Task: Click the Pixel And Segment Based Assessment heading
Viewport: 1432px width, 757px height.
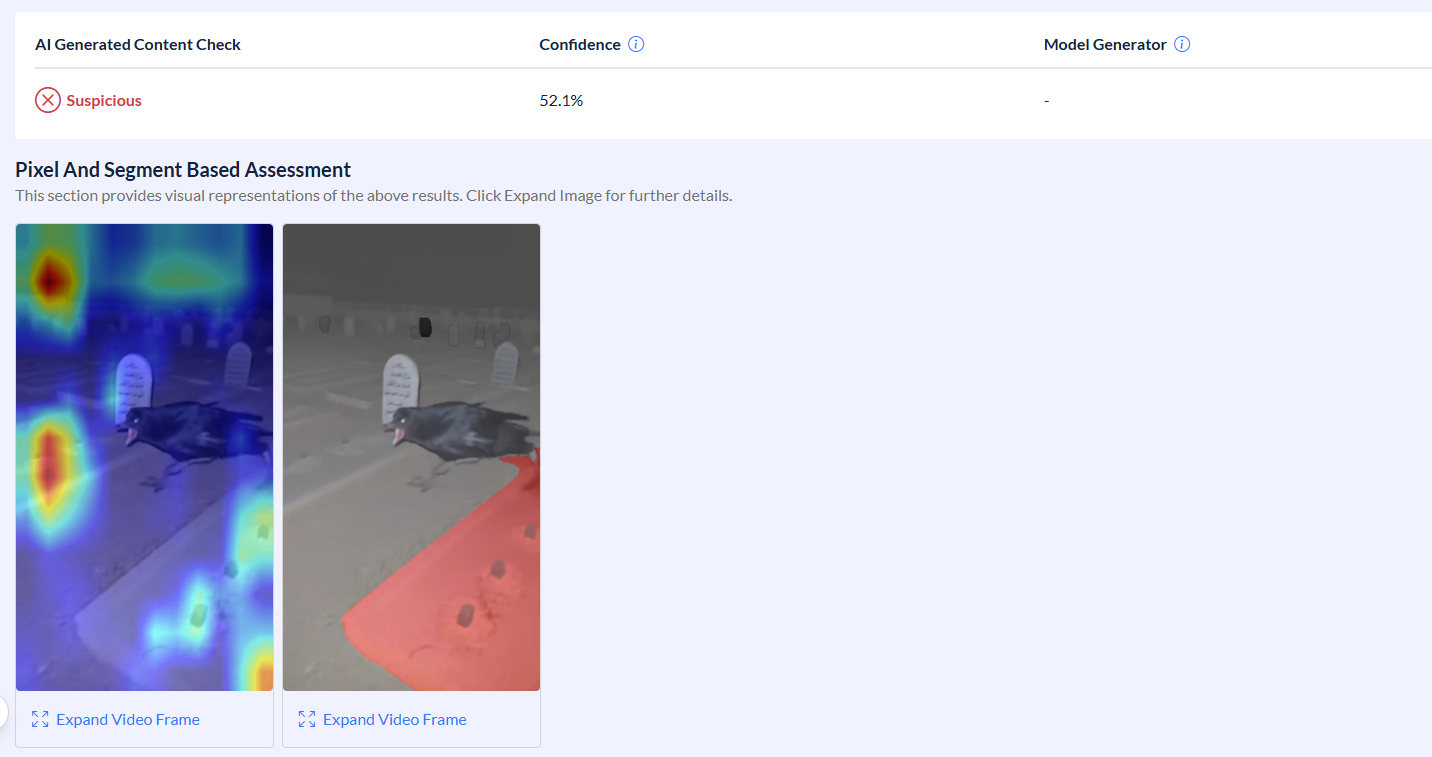Action: point(183,169)
